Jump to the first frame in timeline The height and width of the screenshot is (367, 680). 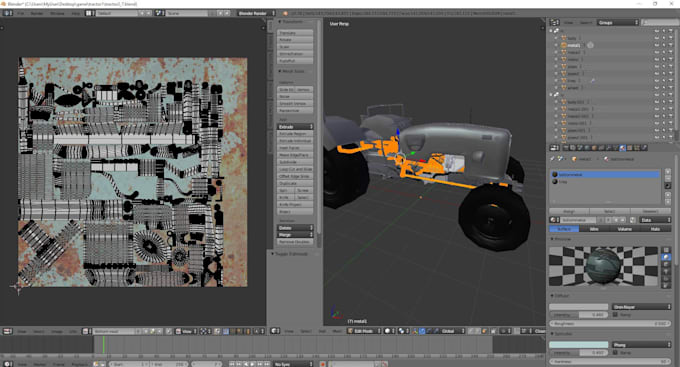tap(232, 364)
